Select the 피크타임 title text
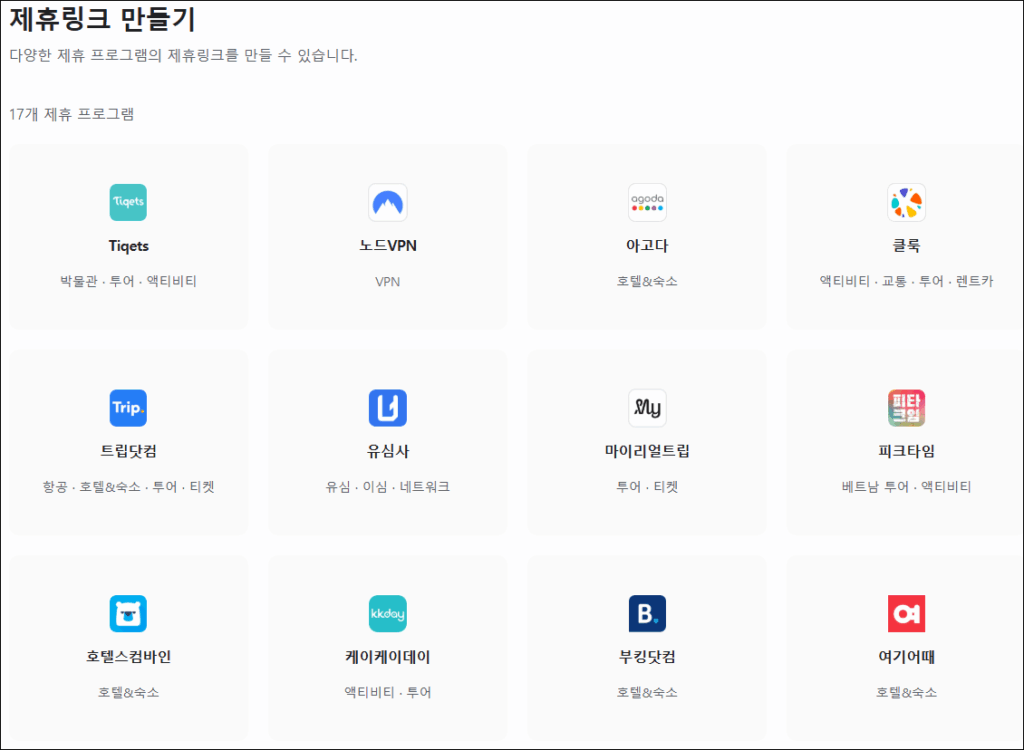This screenshot has width=1024, height=750. 906,451
